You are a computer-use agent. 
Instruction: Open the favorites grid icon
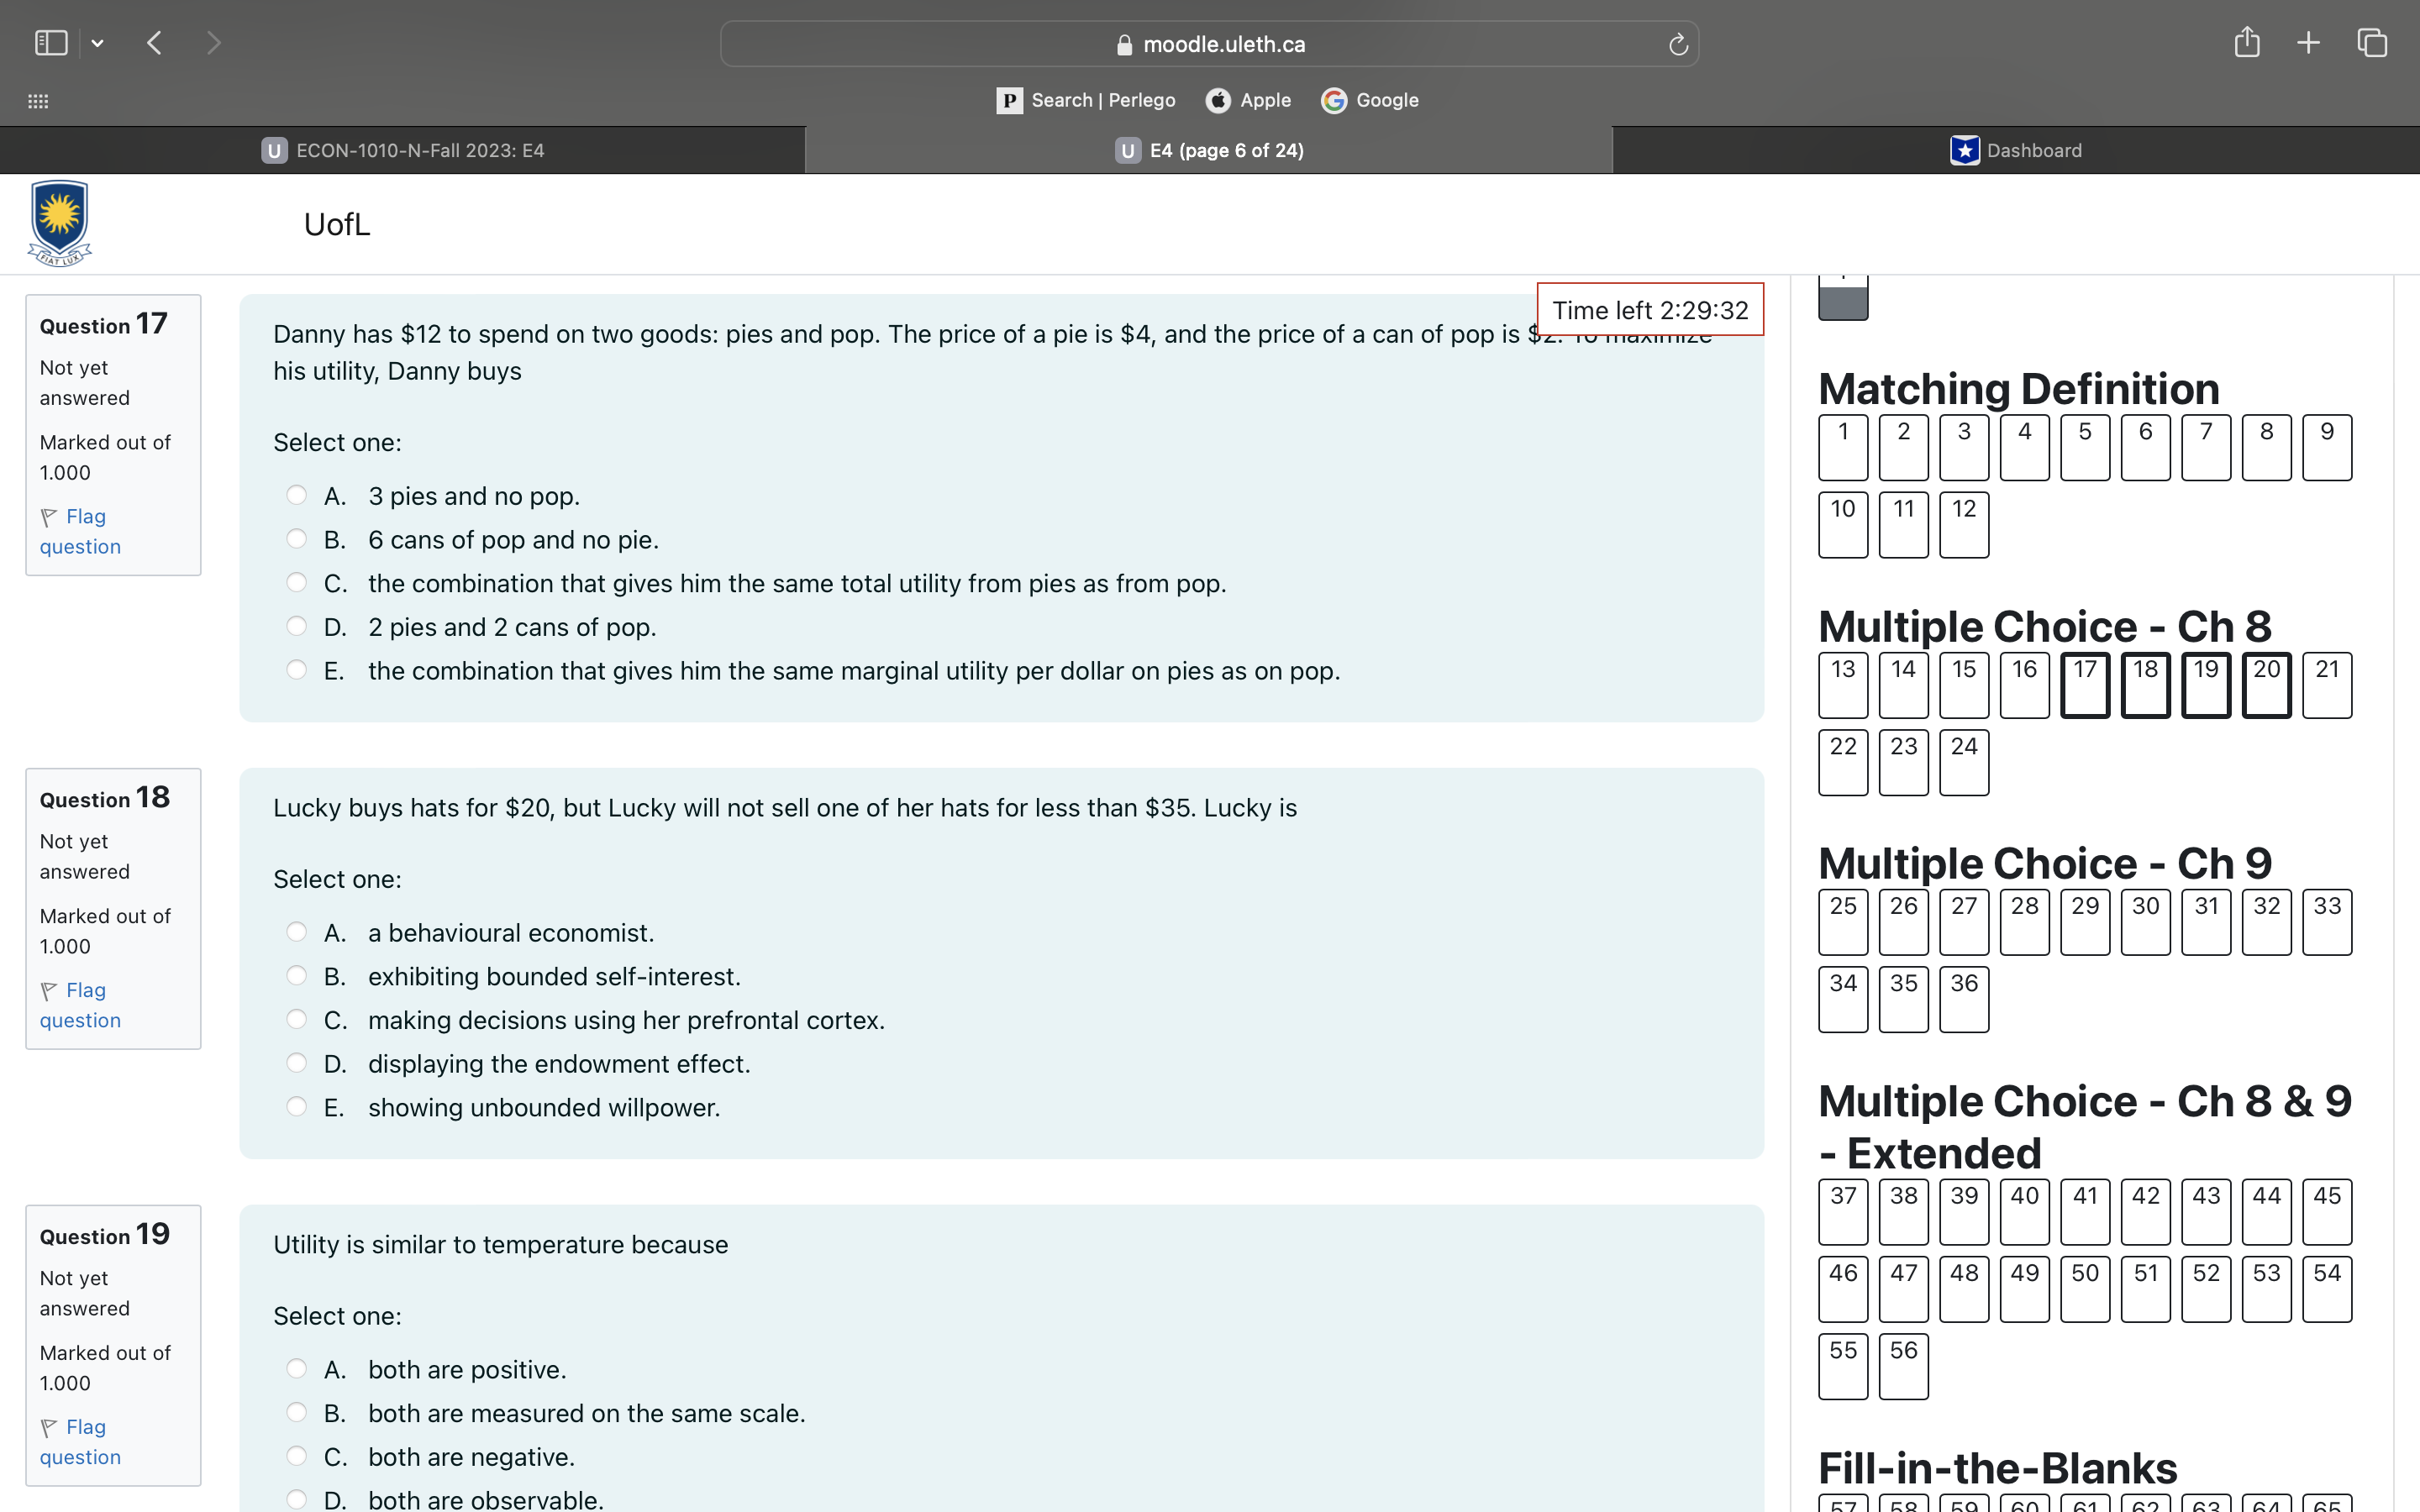[38, 101]
